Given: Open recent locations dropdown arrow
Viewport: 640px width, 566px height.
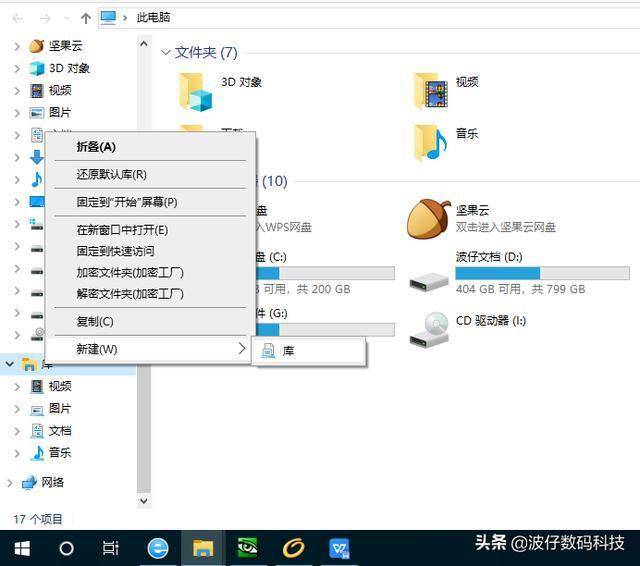Looking at the screenshot, I should click(67, 18).
